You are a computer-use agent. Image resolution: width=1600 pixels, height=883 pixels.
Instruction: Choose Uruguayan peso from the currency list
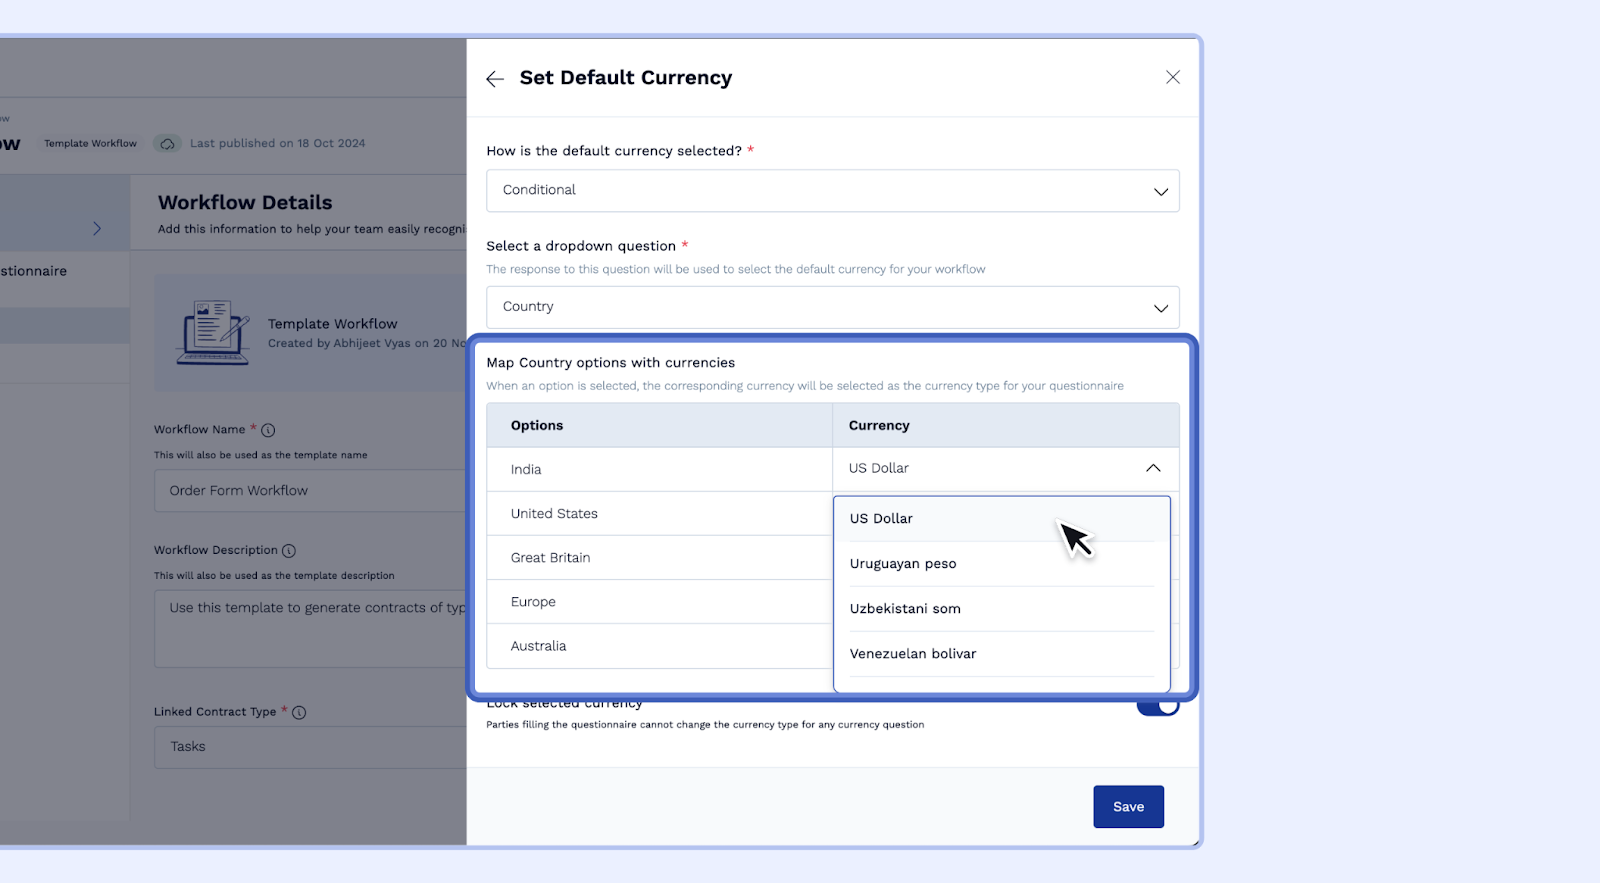tap(1001, 564)
